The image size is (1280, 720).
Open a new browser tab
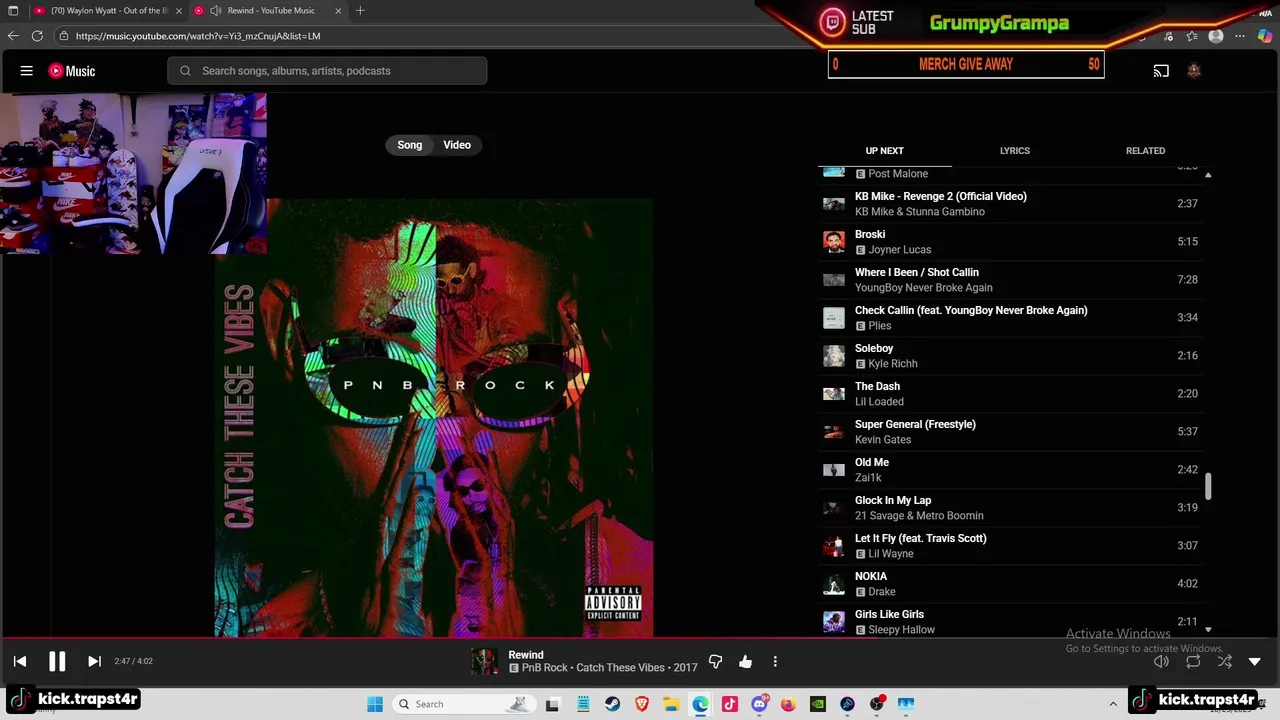click(360, 10)
